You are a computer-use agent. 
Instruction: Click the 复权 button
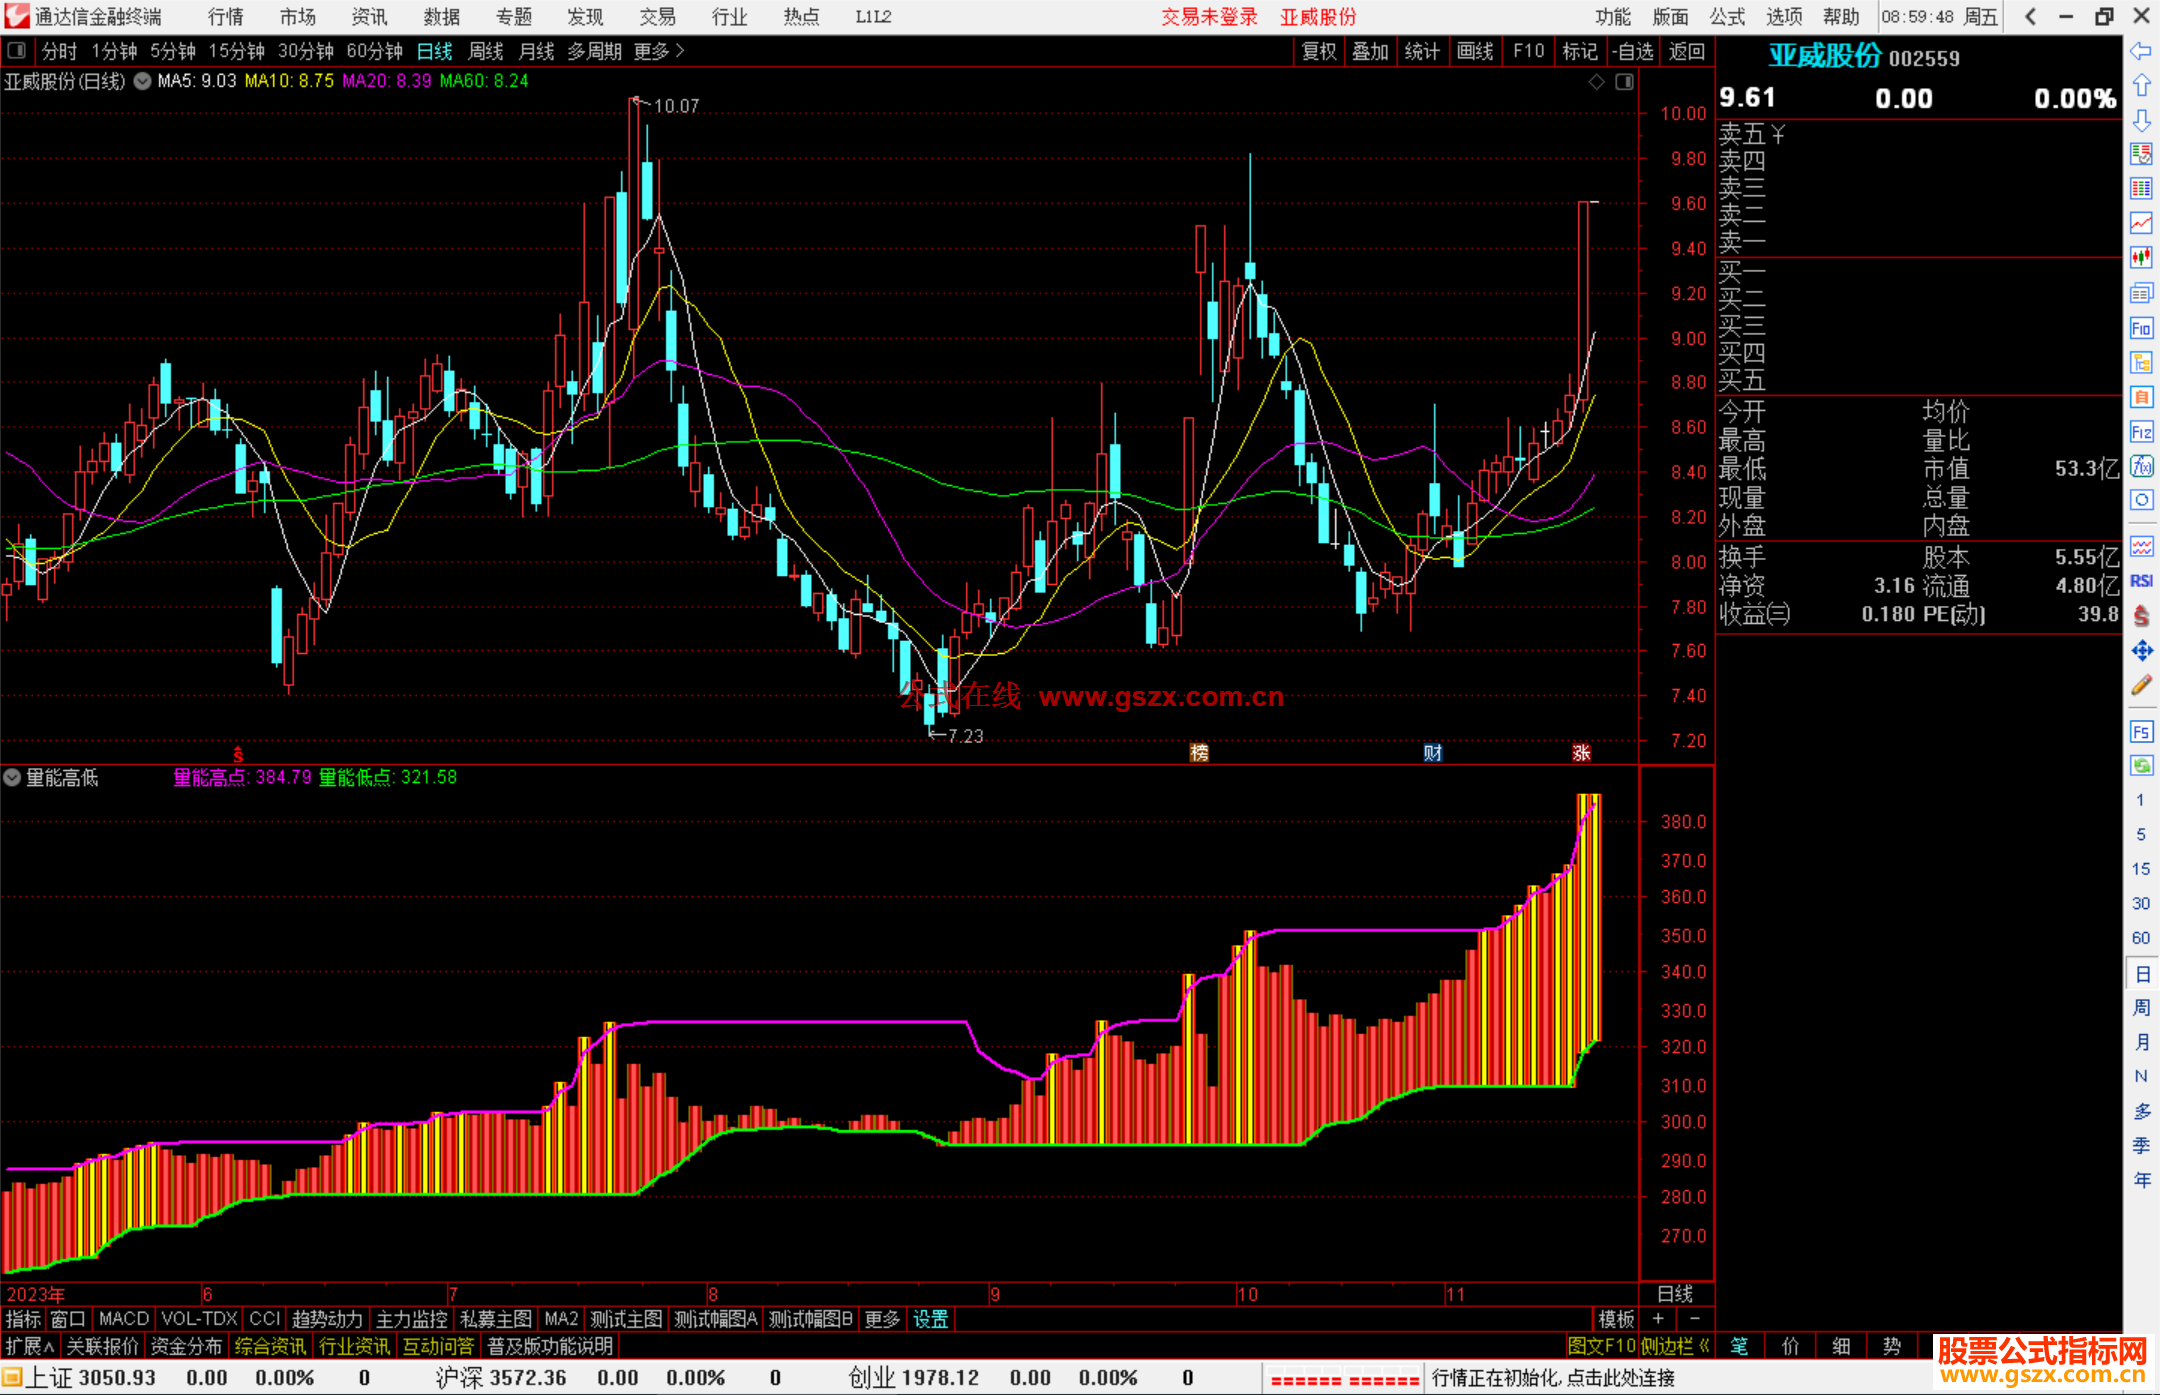pos(1319,51)
